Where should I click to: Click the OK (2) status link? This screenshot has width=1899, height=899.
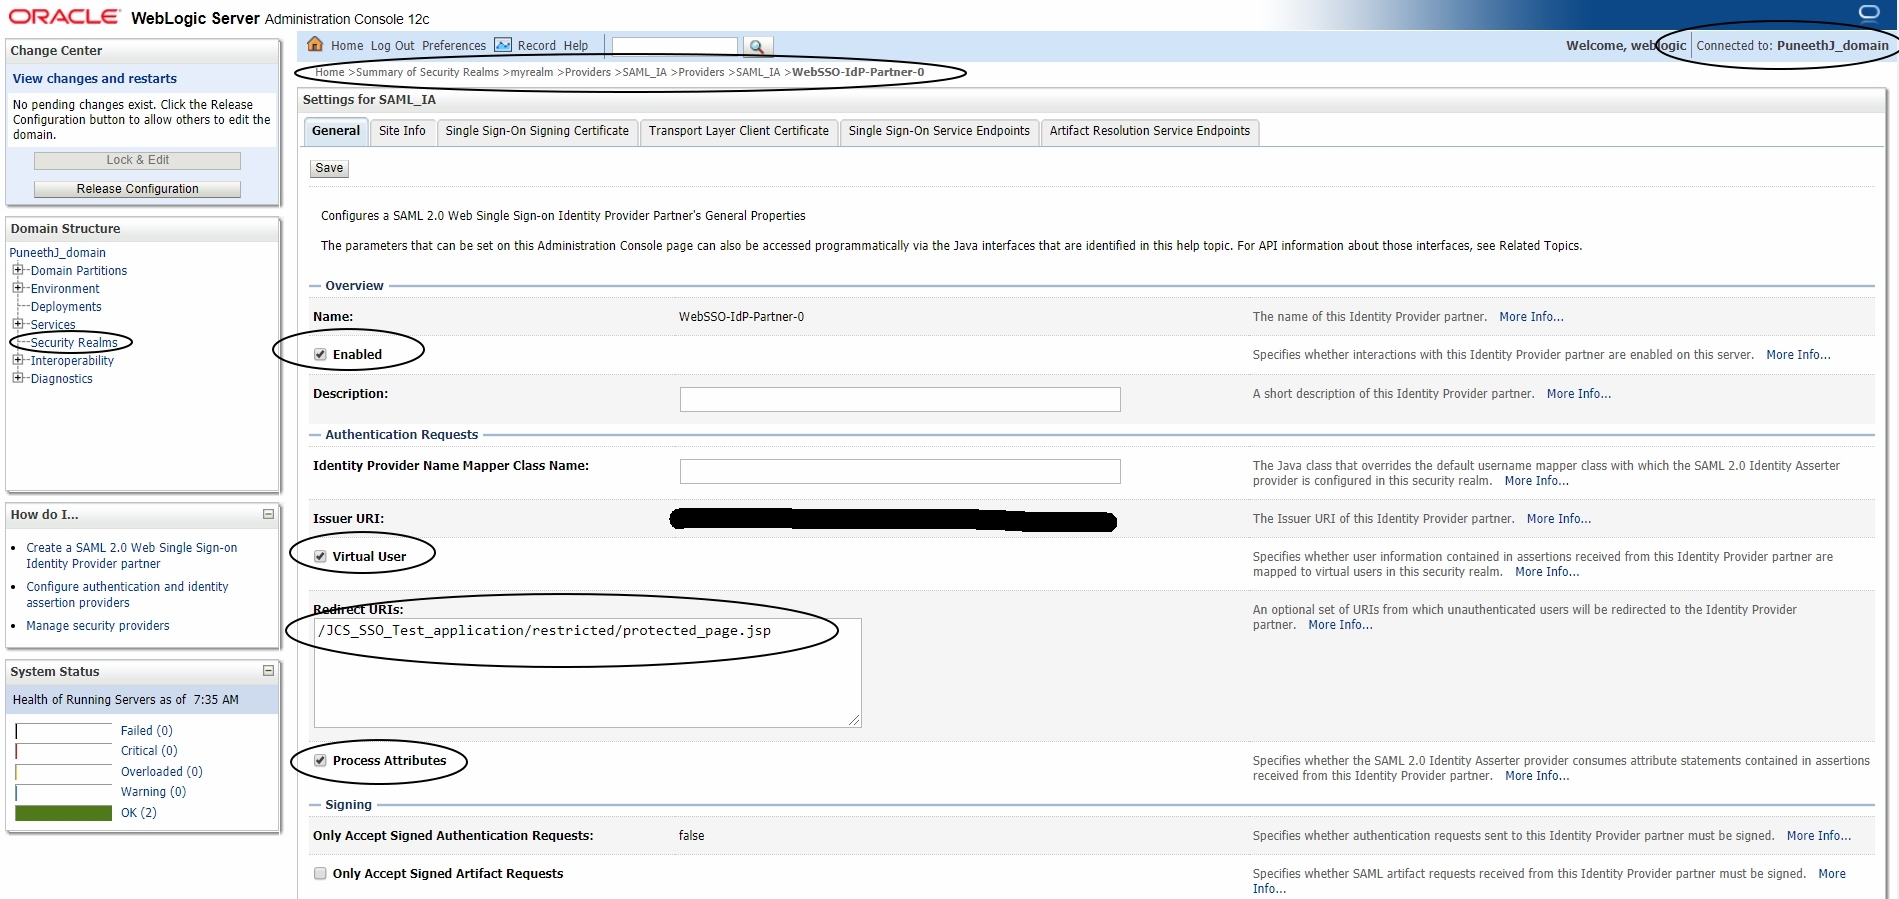click(x=139, y=813)
